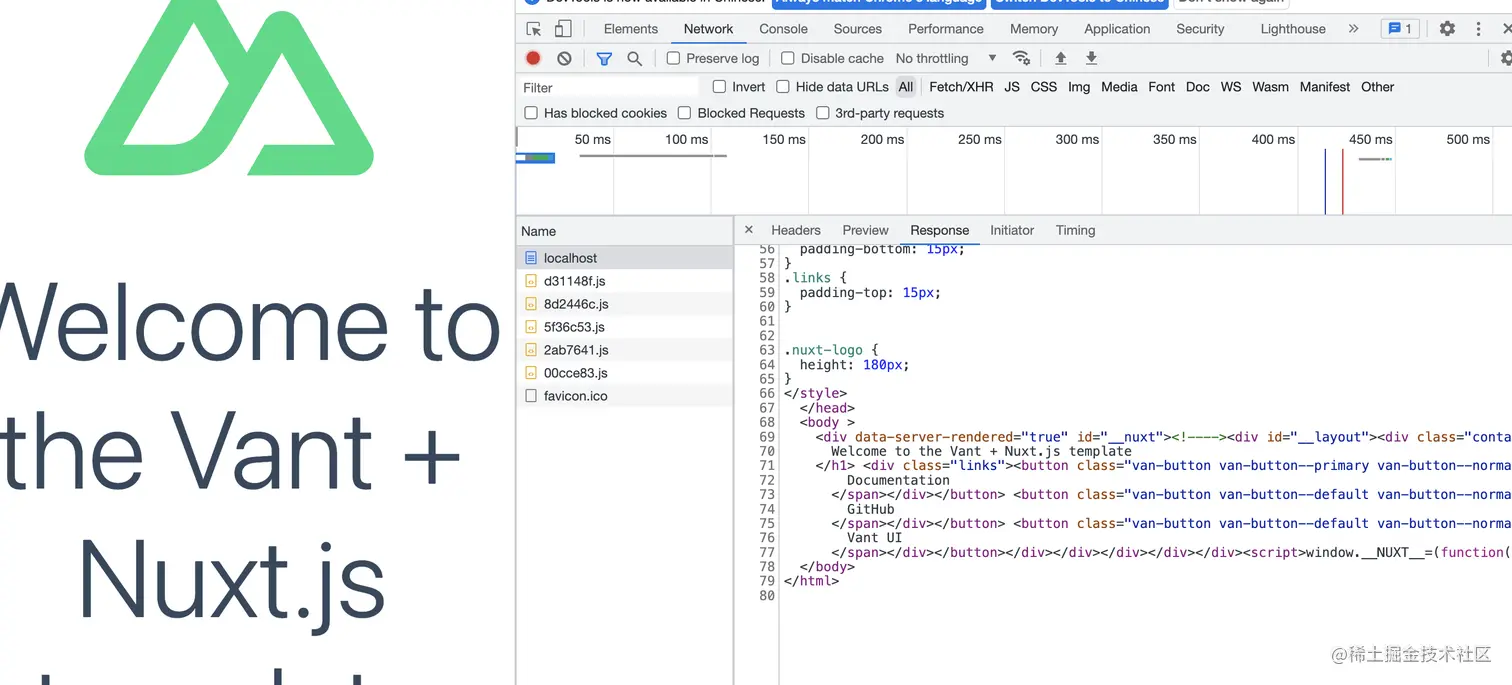This screenshot has width=1512, height=685.
Task: Switch to the Application tab
Action: click(1117, 29)
